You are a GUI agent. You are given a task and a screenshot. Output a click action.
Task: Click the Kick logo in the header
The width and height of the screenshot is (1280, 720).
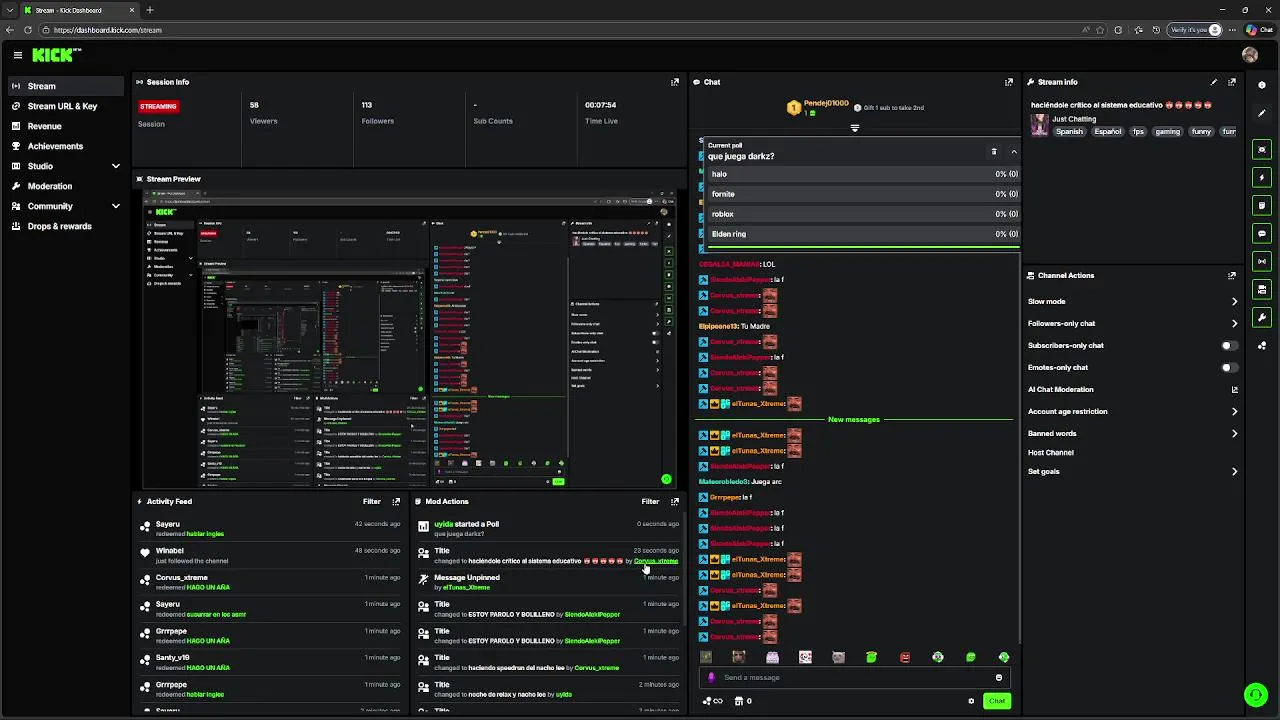point(56,55)
